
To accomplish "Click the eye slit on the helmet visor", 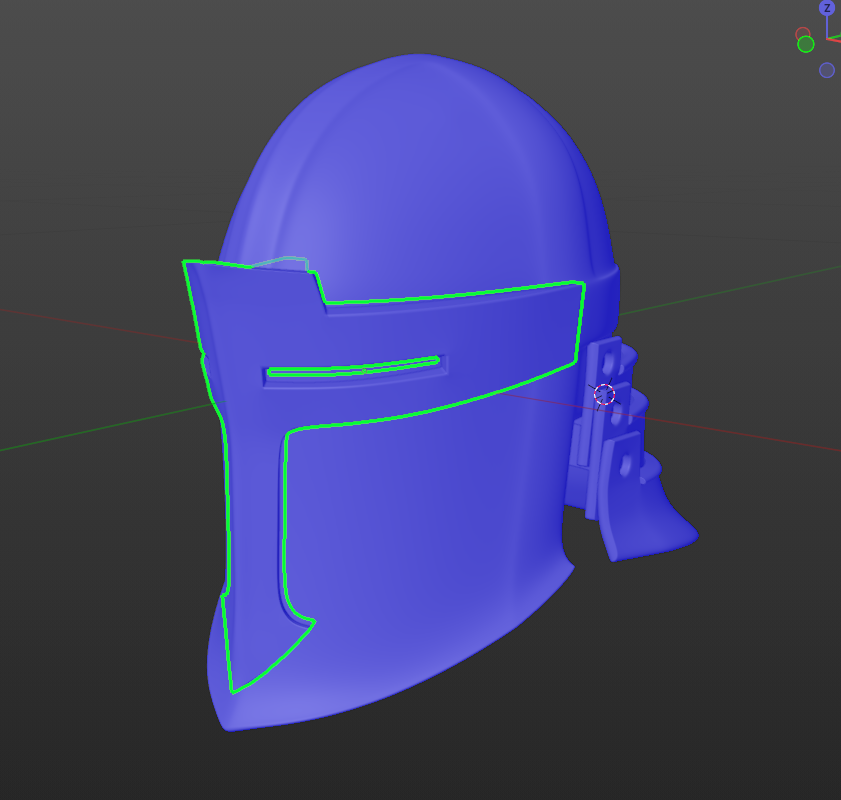I will click(x=354, y=368).
